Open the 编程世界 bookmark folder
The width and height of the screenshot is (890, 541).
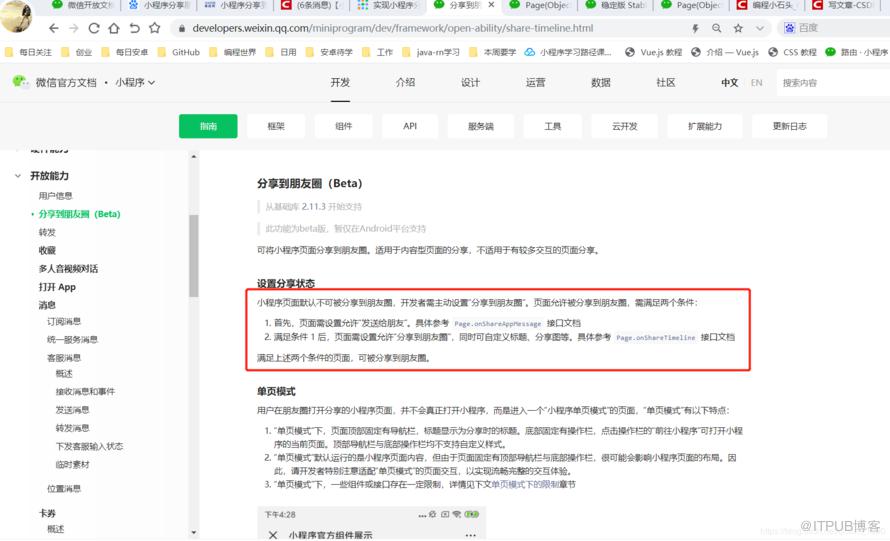click(x=233, y=52)
